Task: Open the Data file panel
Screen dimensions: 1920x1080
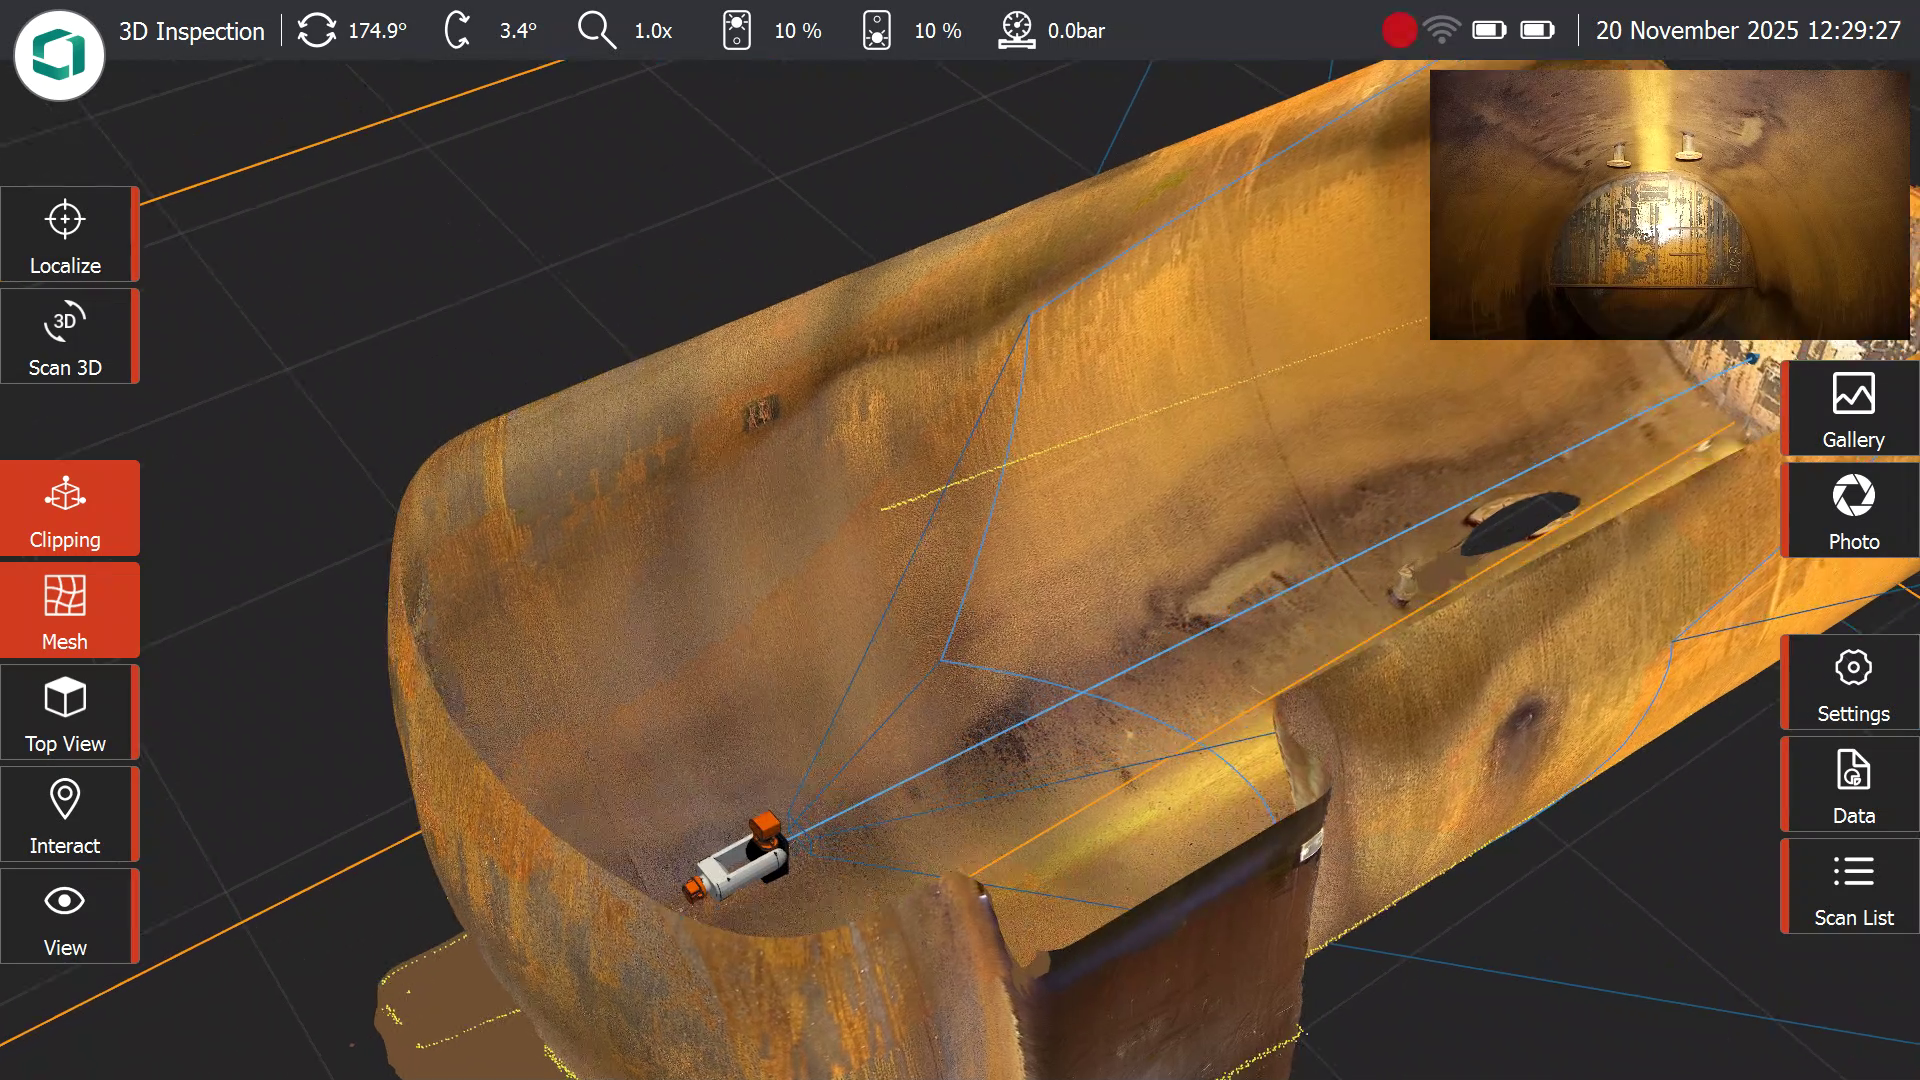Action: tap(1852, 785)
